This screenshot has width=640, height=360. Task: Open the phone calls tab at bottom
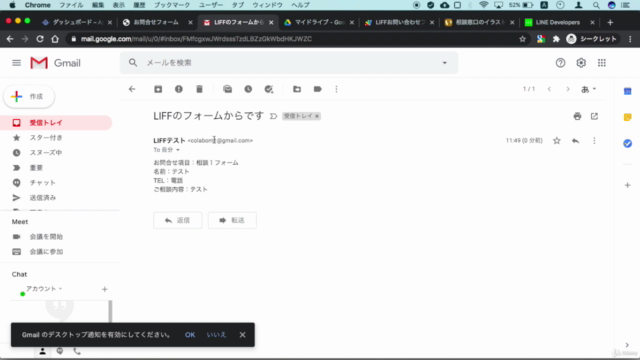coord(77,351)
